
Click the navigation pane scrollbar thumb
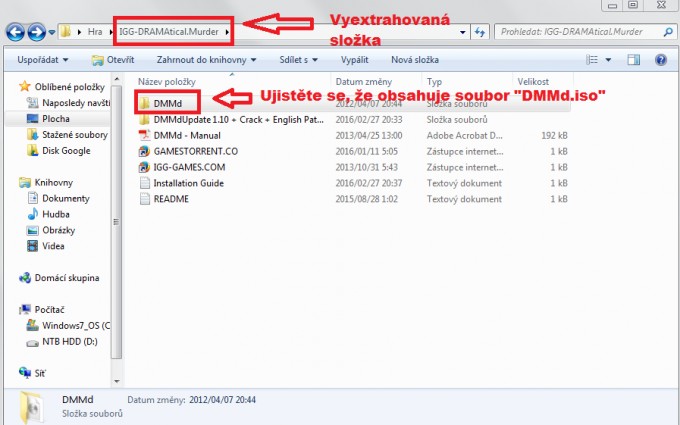116,222
